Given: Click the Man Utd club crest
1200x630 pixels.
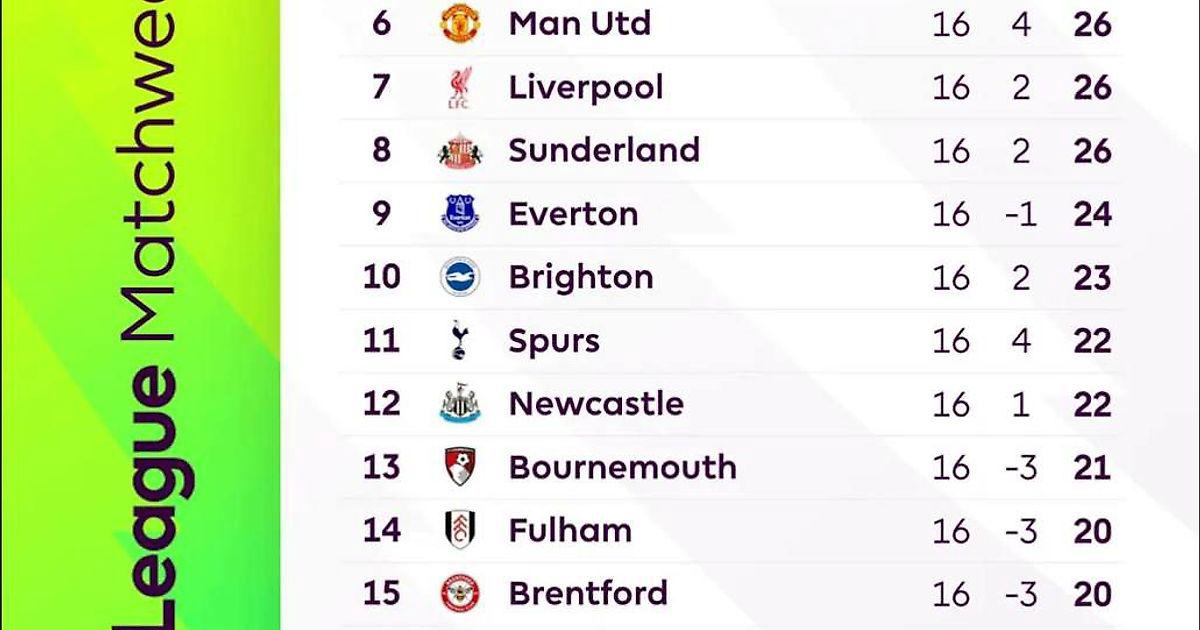Looking at the screenshot, I should coord(461,24).
